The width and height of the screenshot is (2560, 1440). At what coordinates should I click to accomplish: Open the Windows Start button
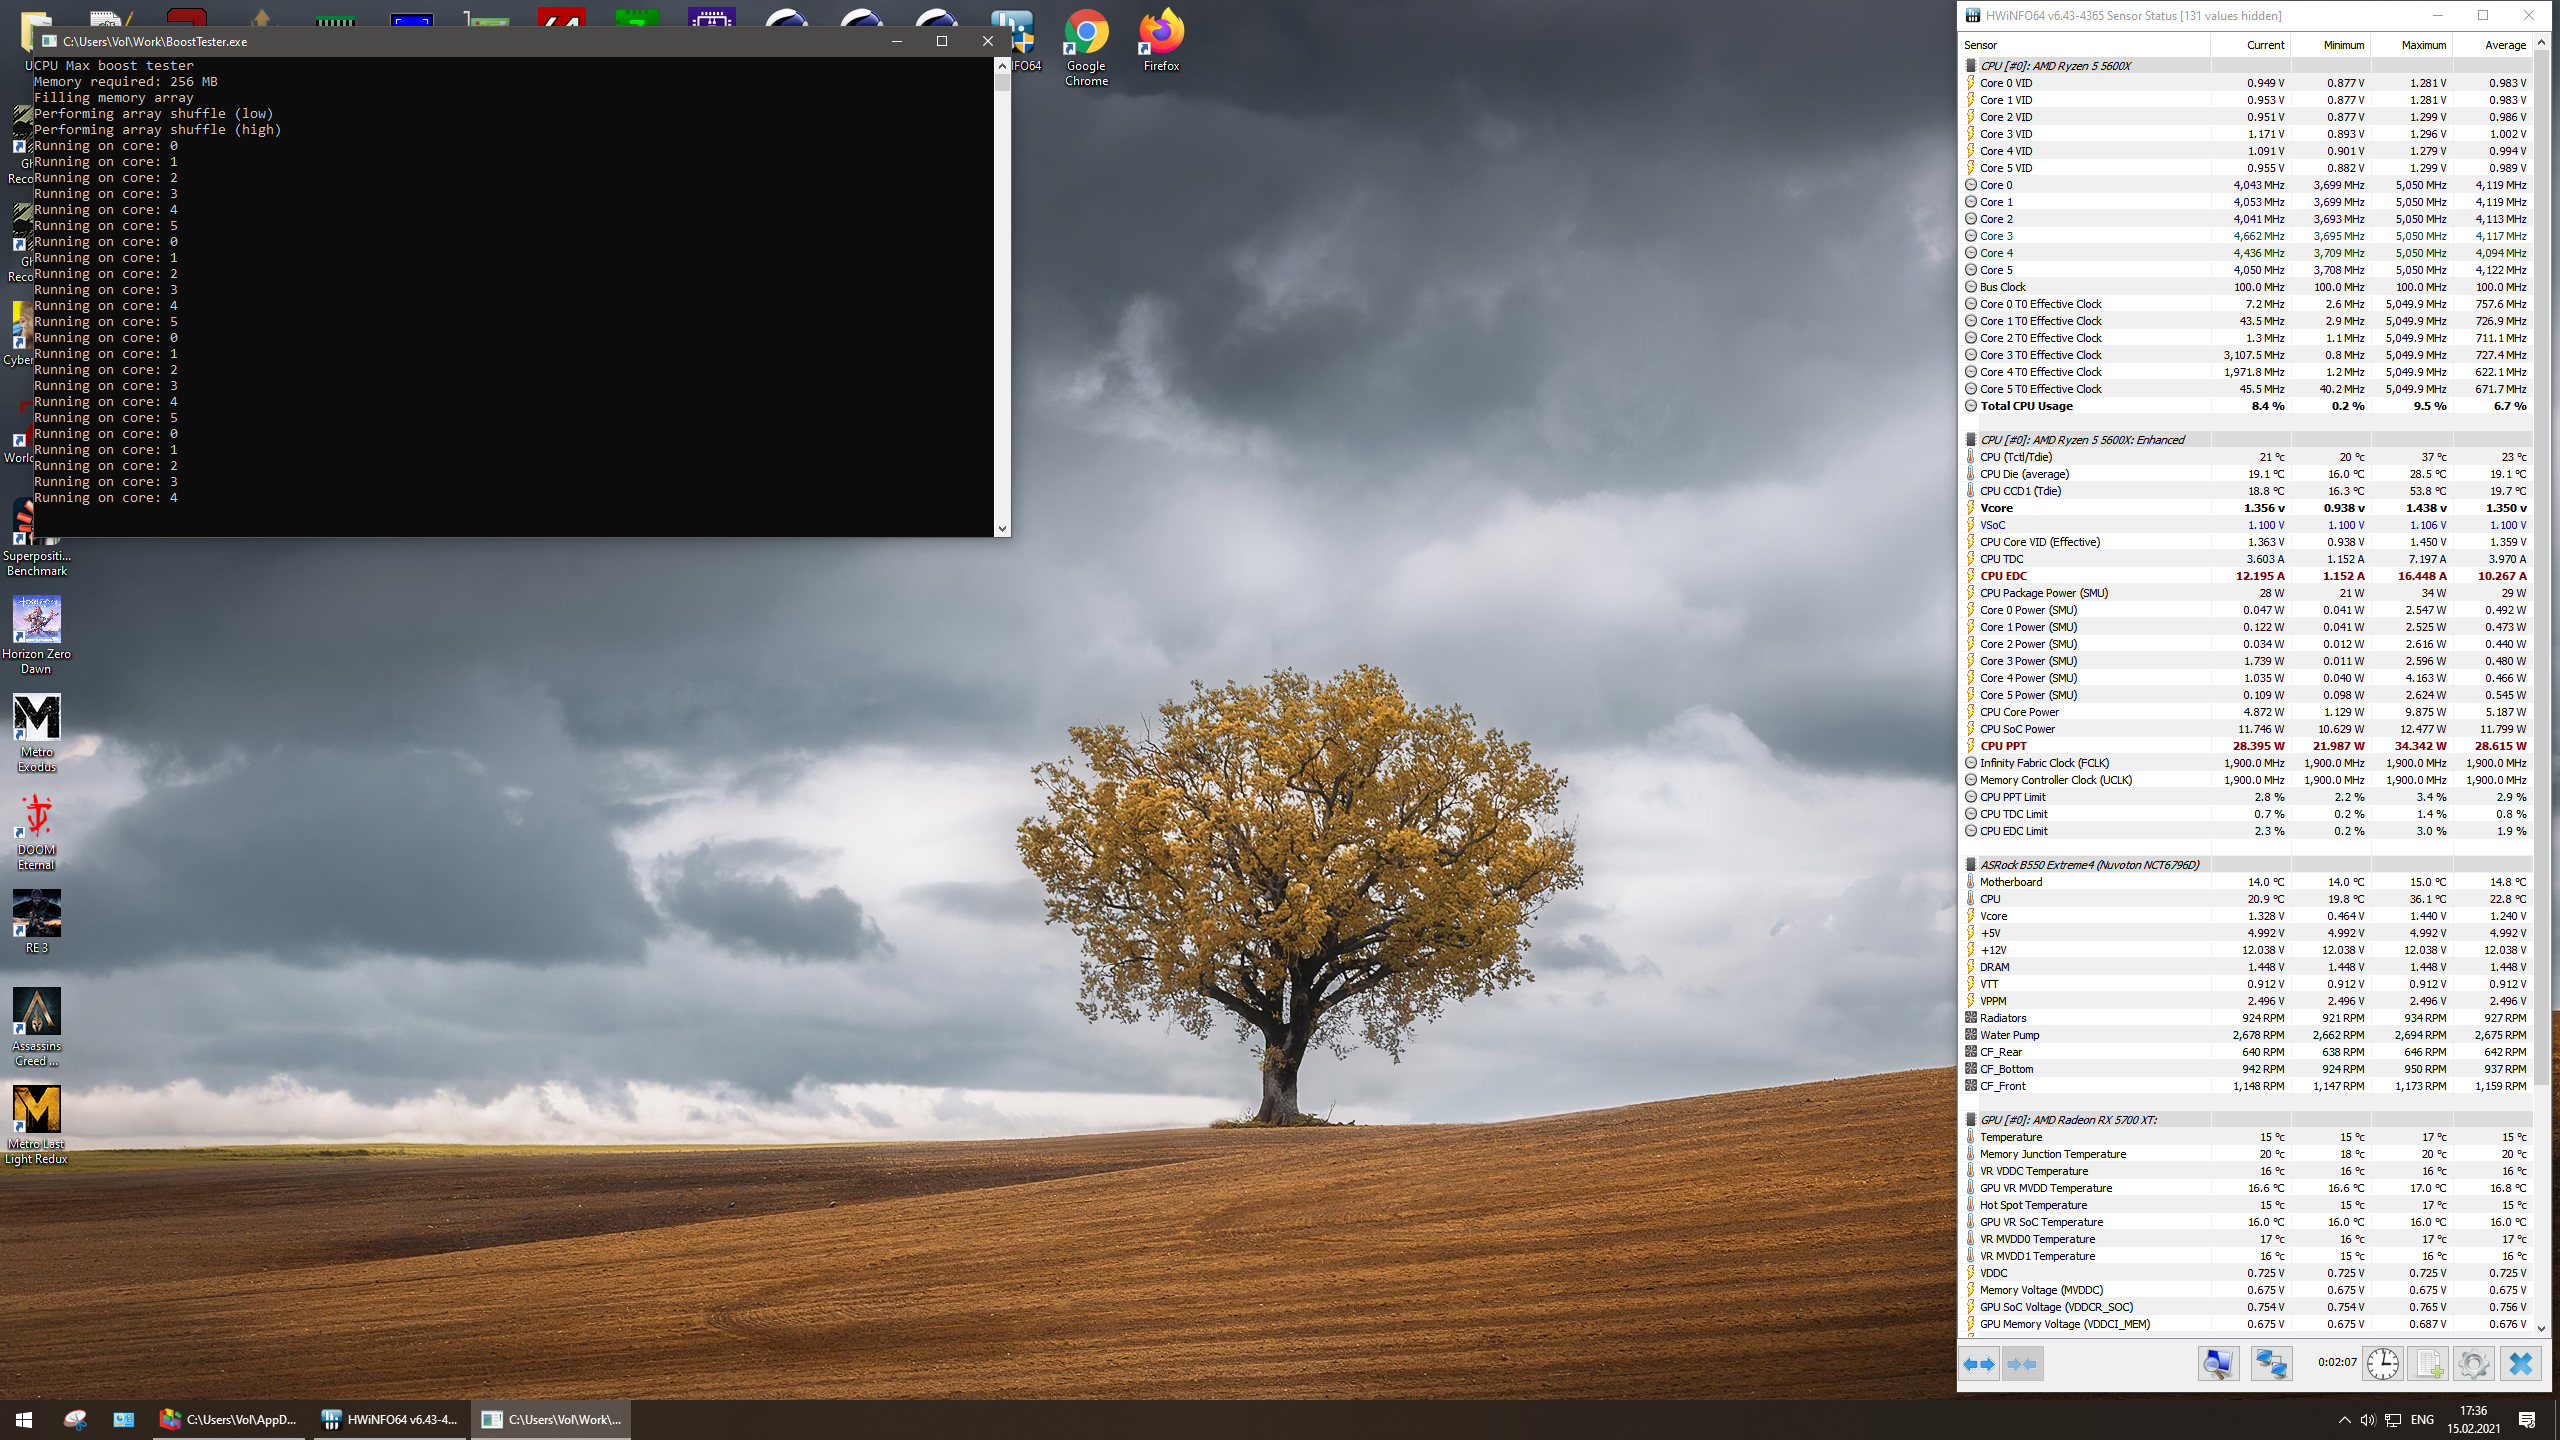tap(24, 1420)
